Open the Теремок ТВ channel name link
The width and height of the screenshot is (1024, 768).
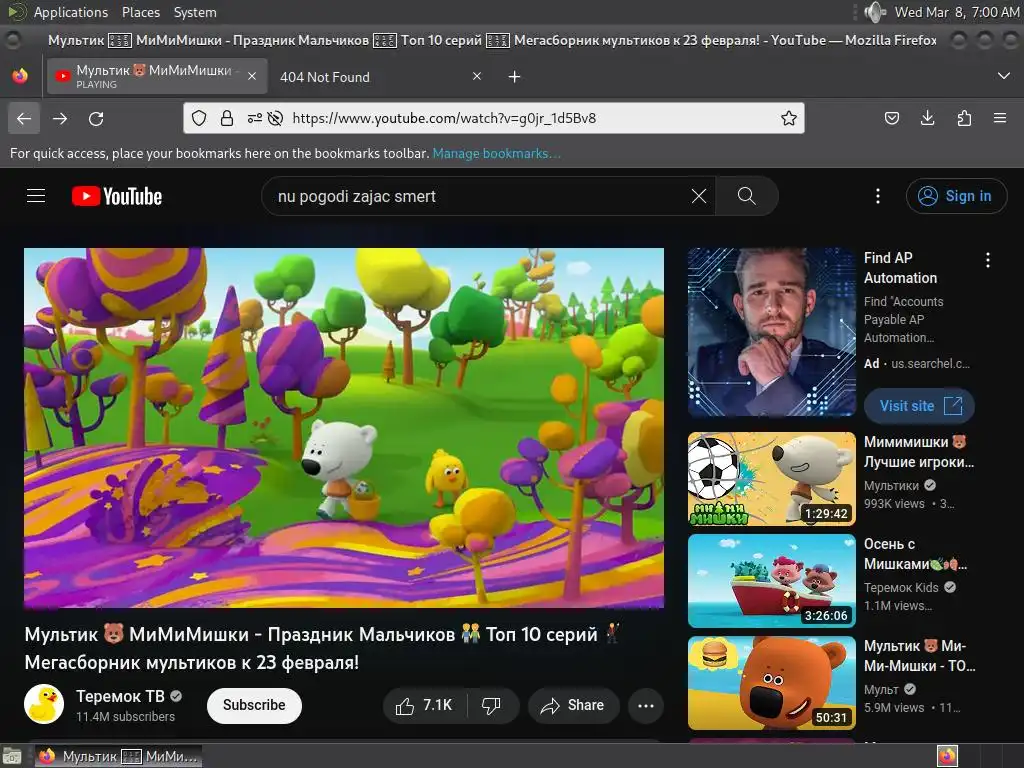[120, 696]
